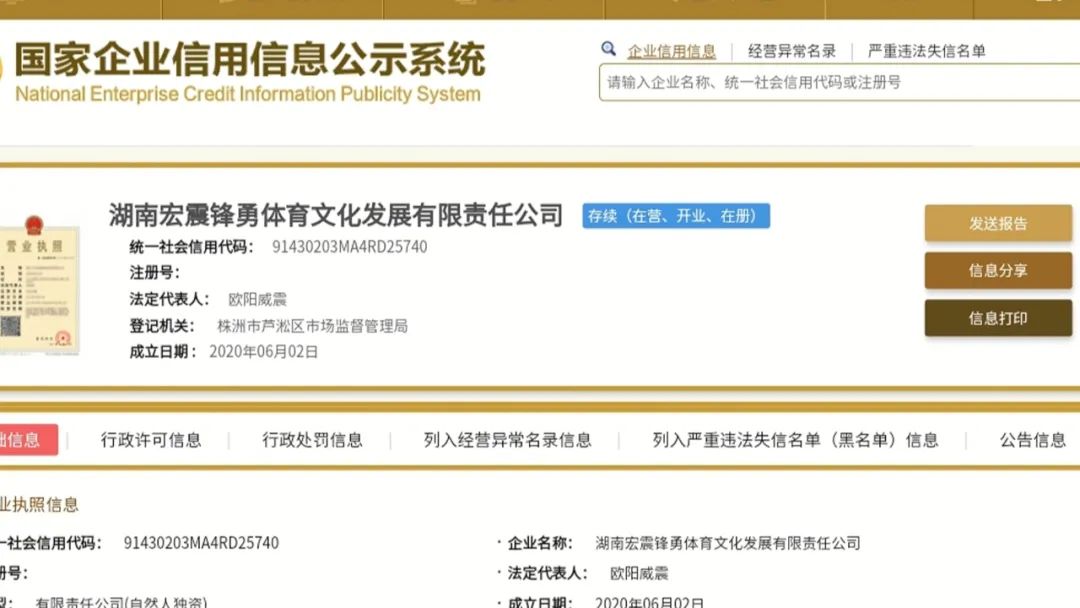Viewport: 1080px width, 608px height.
Task: Open the business license thumbnail image
Action: (39, 284)
